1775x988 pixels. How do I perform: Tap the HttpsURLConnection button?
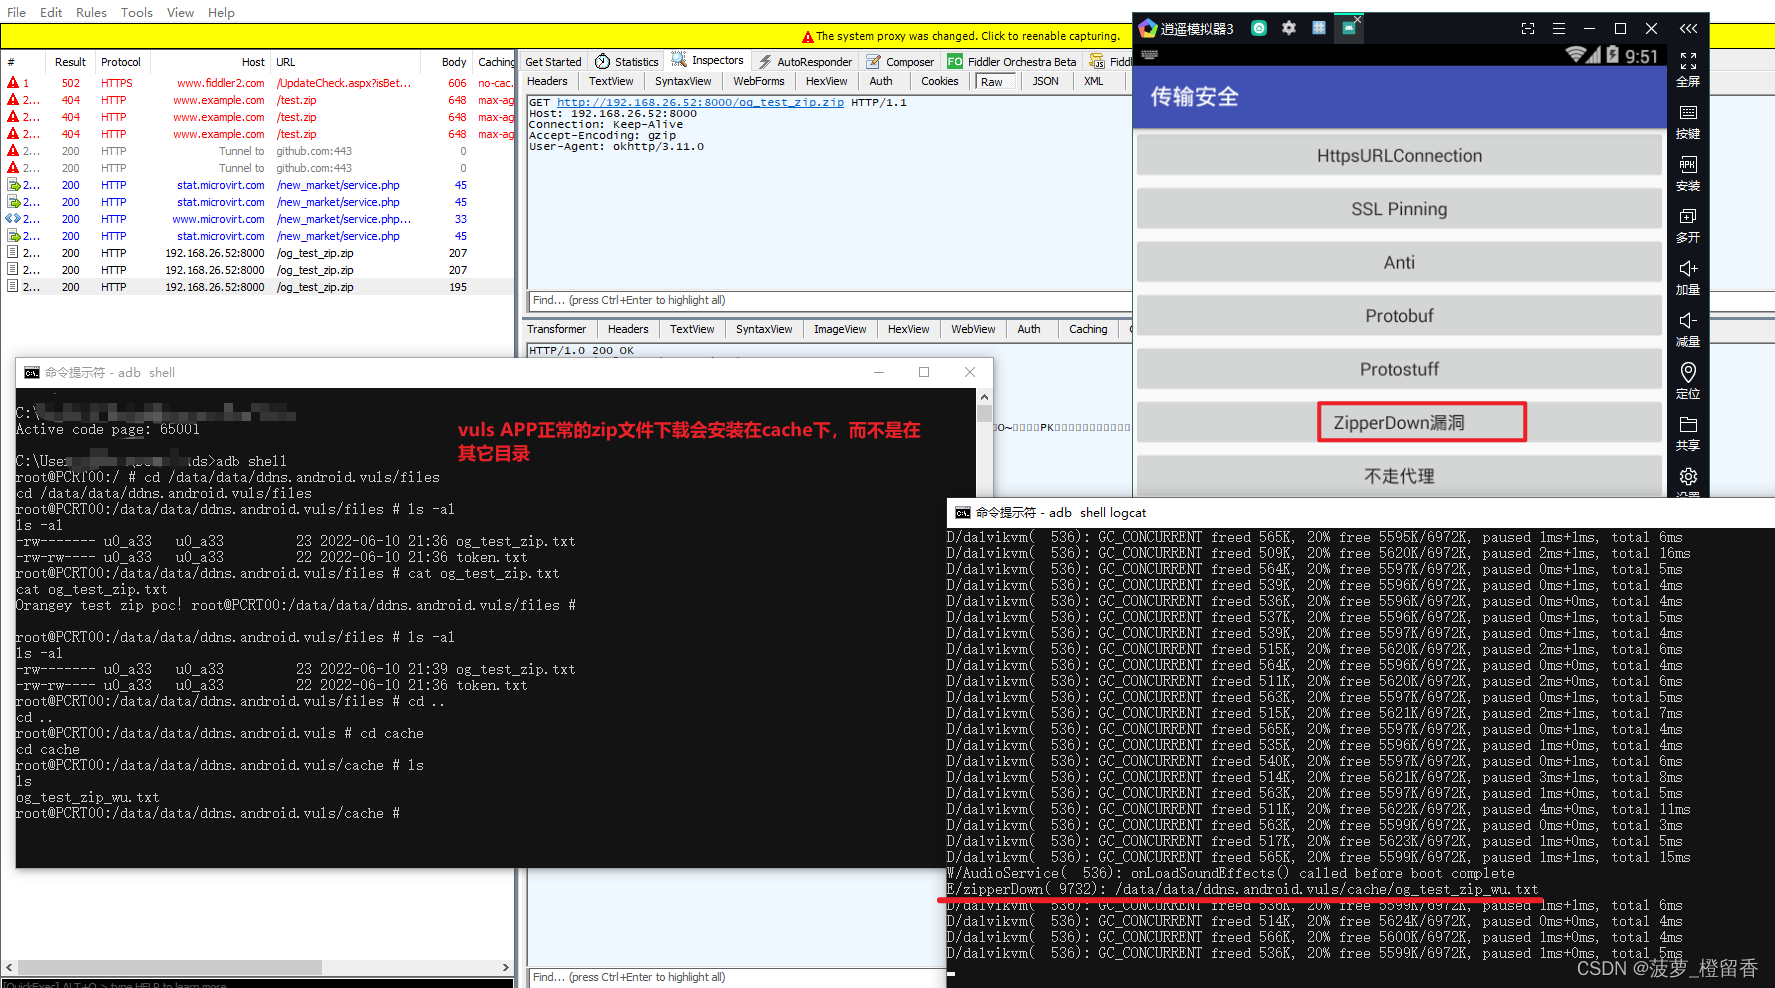(x=1399, y=155)
